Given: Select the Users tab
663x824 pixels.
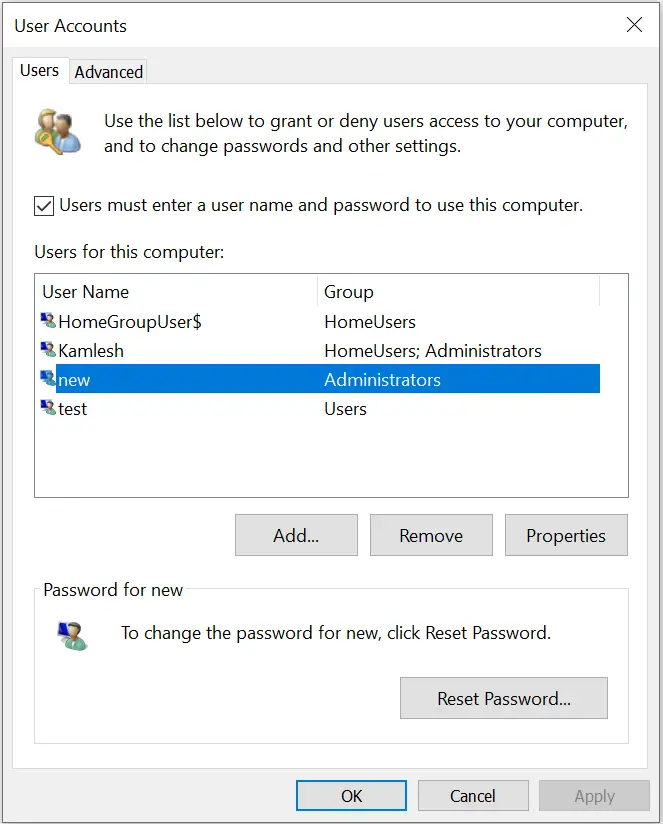Looking at the screenshot, I should [39, 70].
